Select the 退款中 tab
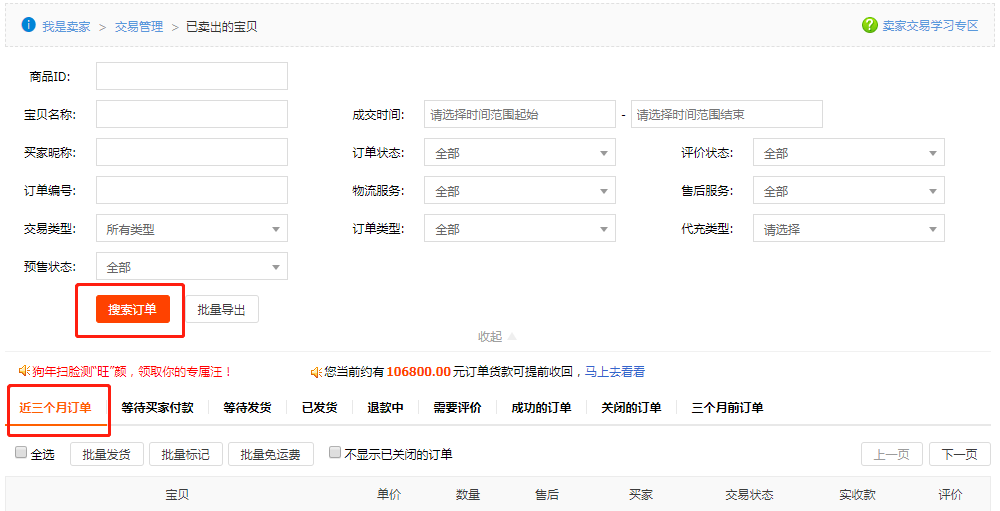Image resolution: width=1000 pixels, height=511 pixels. click(x=385, y=408)
